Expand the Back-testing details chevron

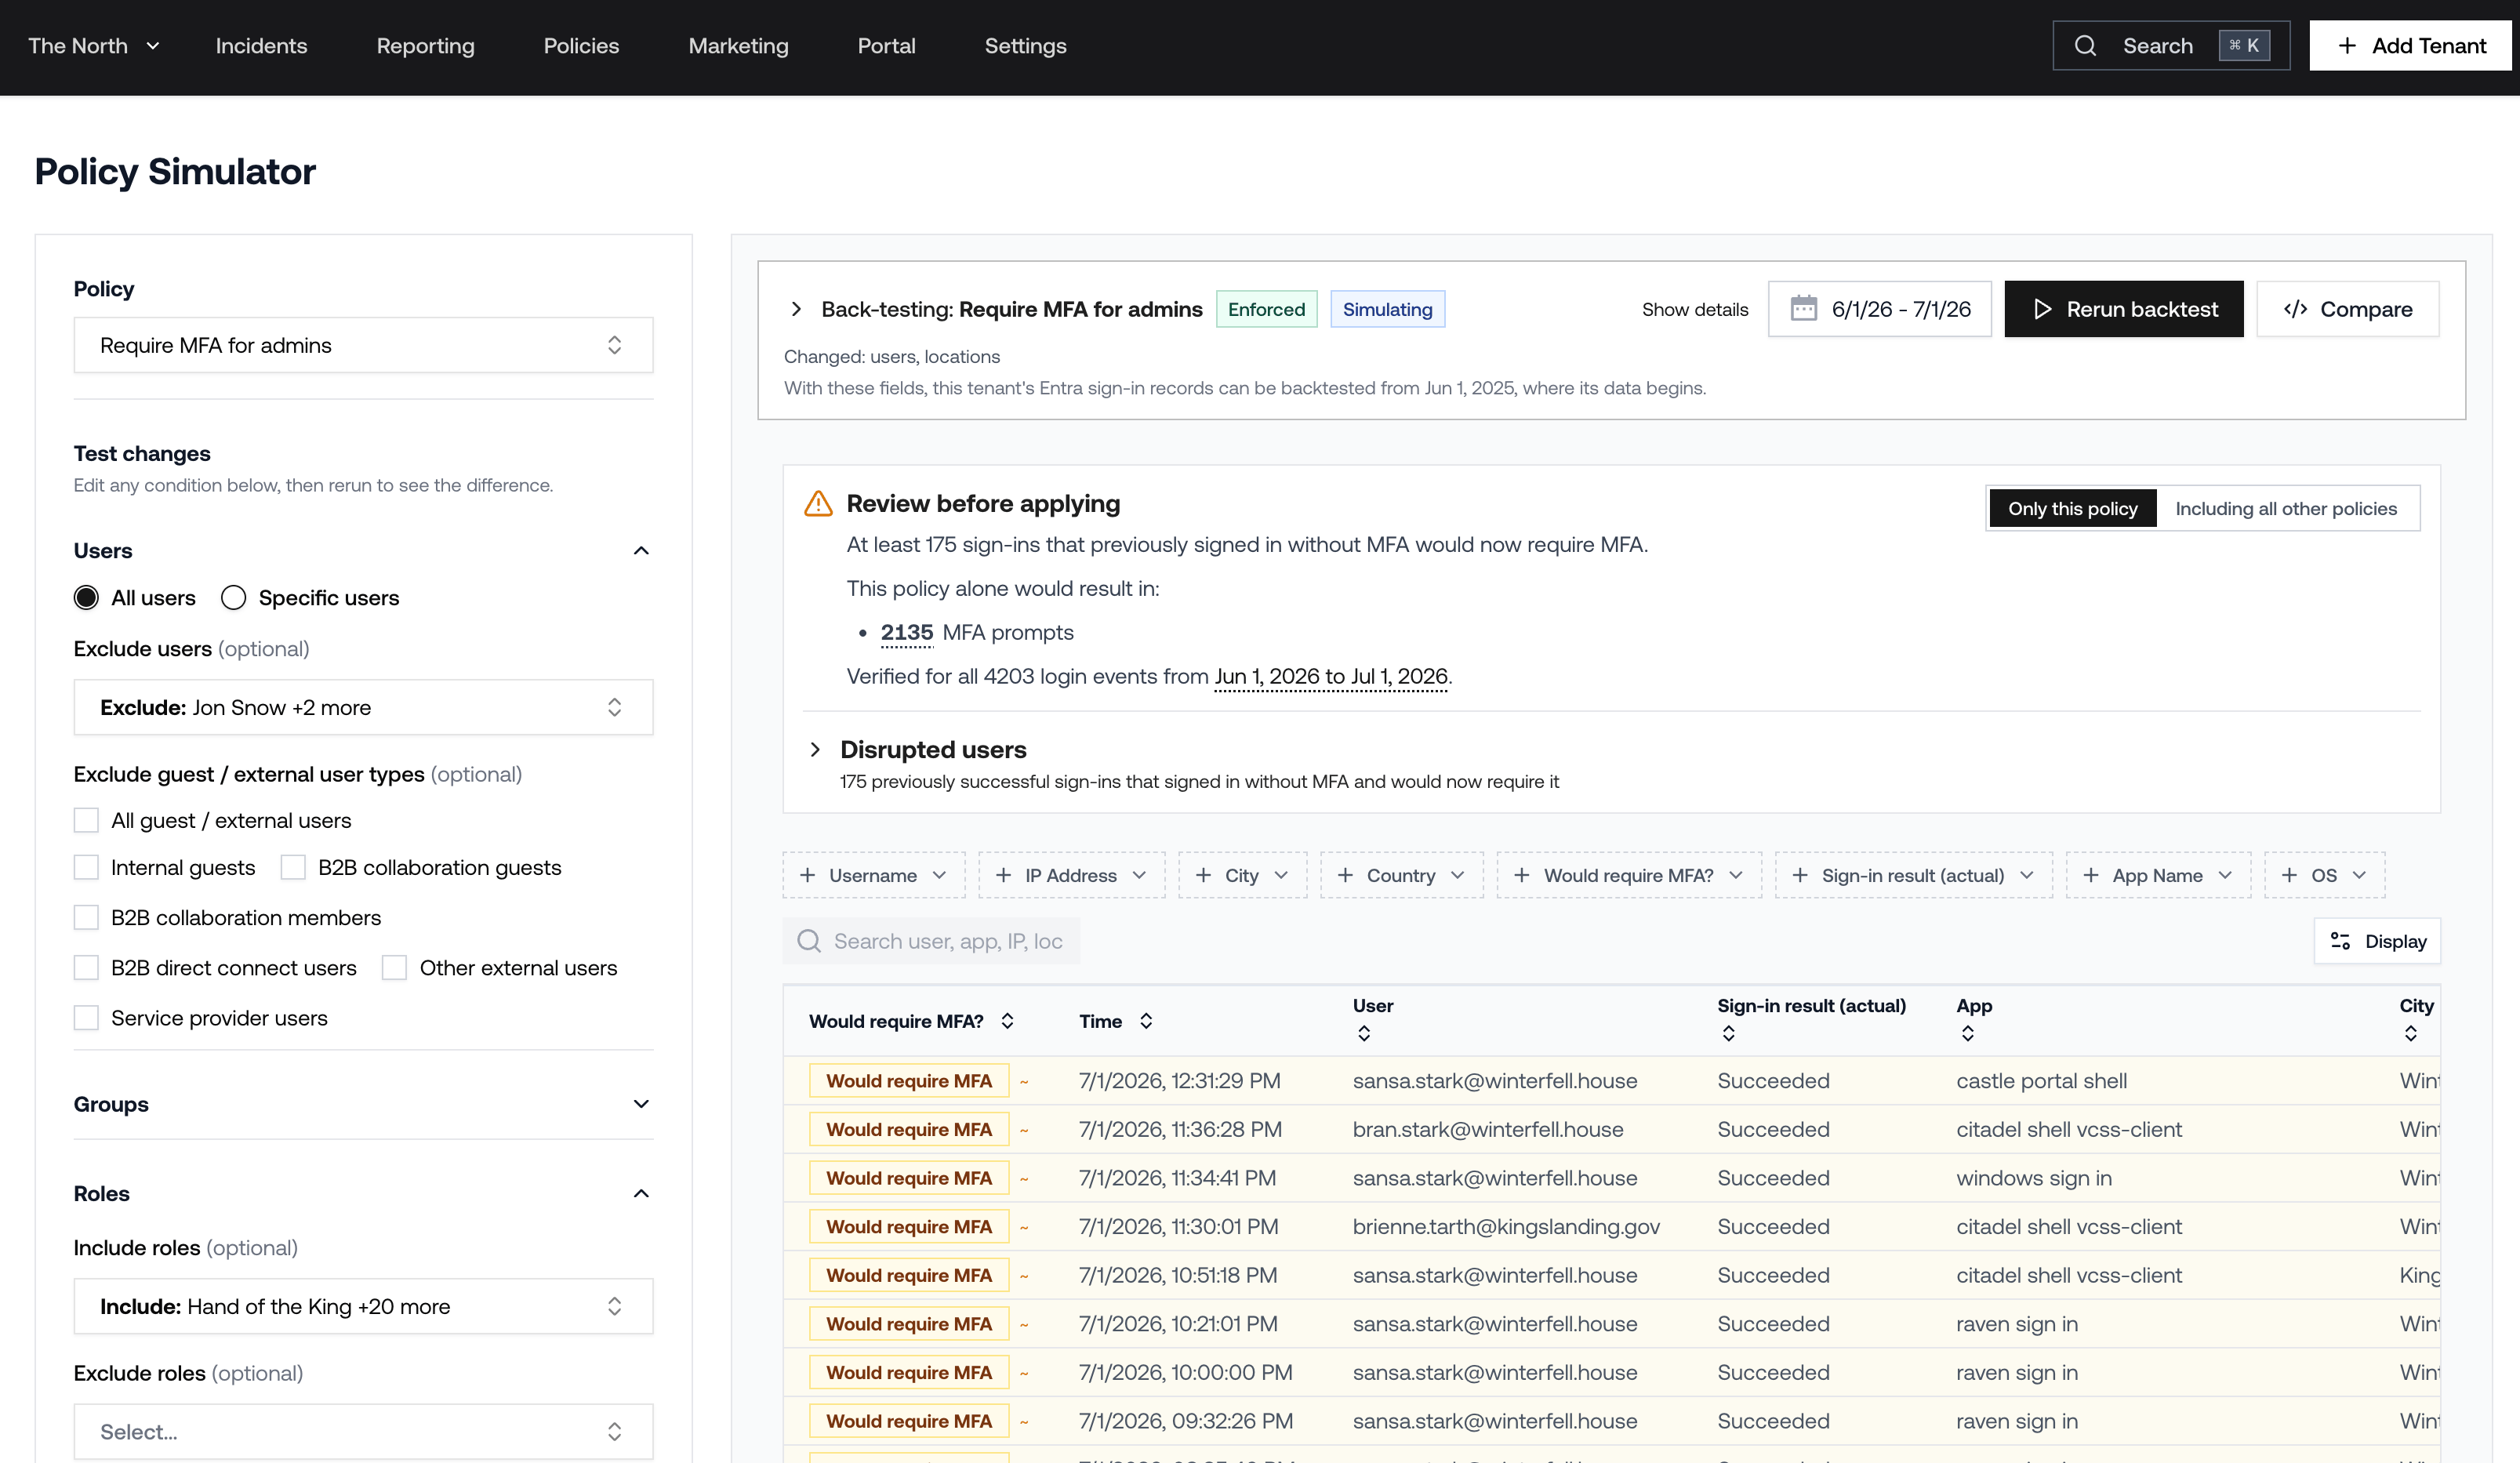pos(796,309)
